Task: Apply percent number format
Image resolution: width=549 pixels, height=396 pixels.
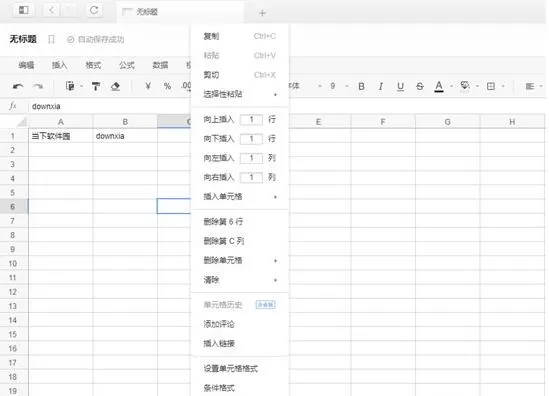Action: click(x=167, y=86)
